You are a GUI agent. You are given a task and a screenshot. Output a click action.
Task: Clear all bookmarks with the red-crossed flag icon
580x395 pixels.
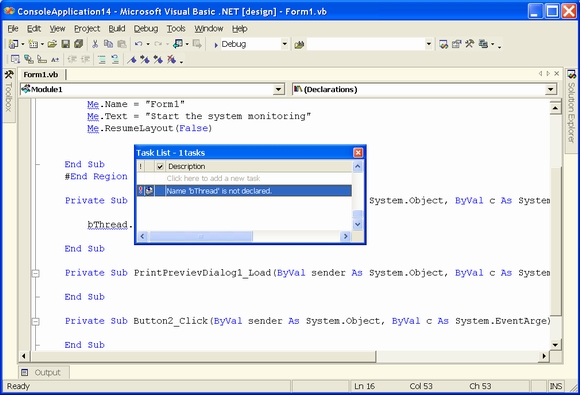coord(171,59)
